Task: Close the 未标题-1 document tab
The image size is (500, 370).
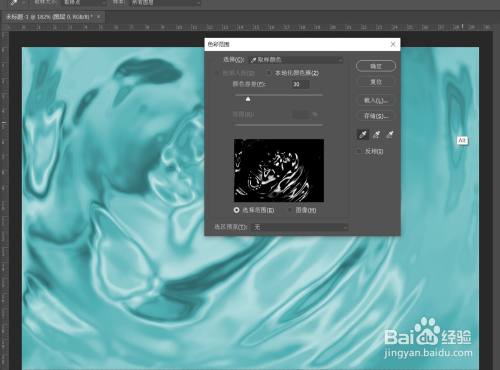Action: (99, 17)
